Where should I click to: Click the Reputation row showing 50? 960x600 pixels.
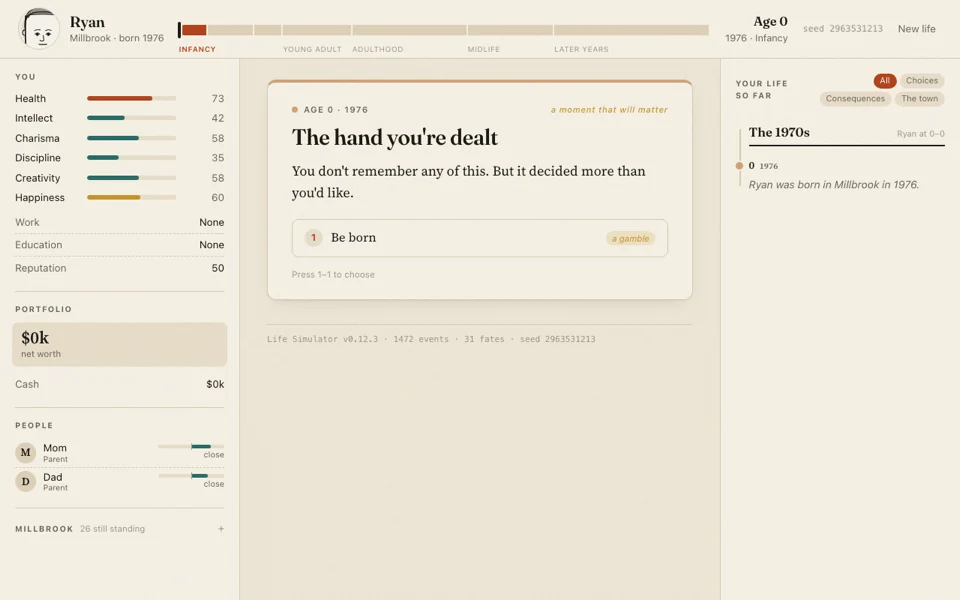click(x=119, y=268)
